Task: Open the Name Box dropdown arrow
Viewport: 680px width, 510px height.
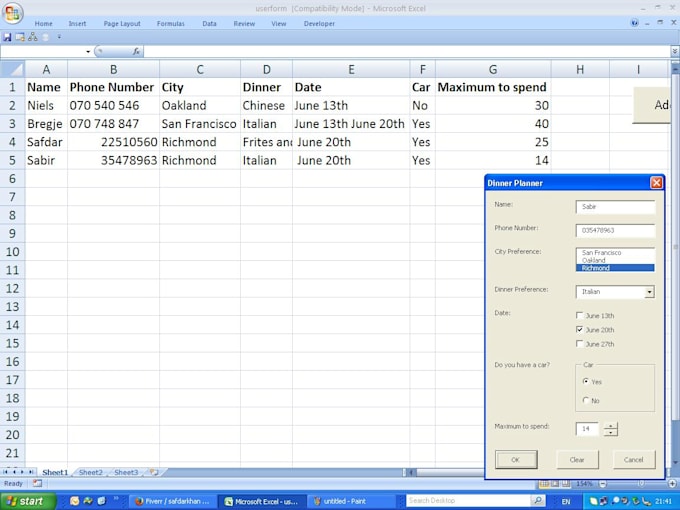Action: pyautogui.click(x=88, y=51)
